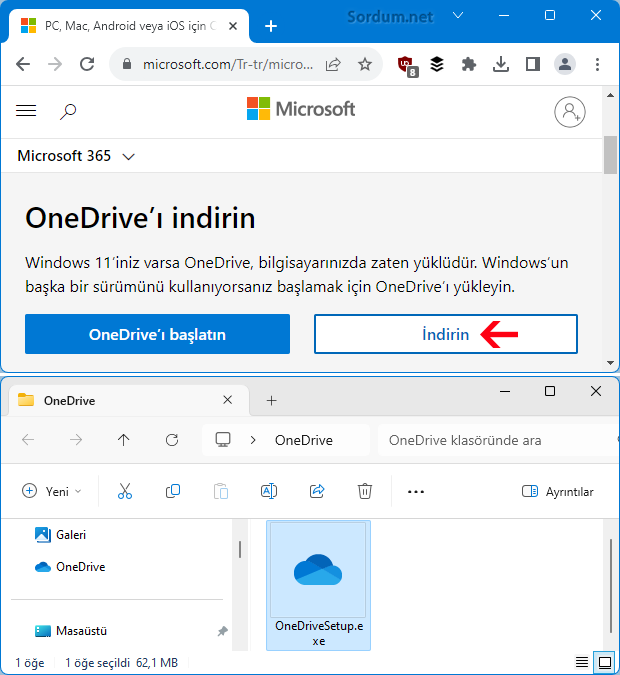Screen dimensions: 620x675
Task: Open the browser profile avatar
Action: click(565, 65)
